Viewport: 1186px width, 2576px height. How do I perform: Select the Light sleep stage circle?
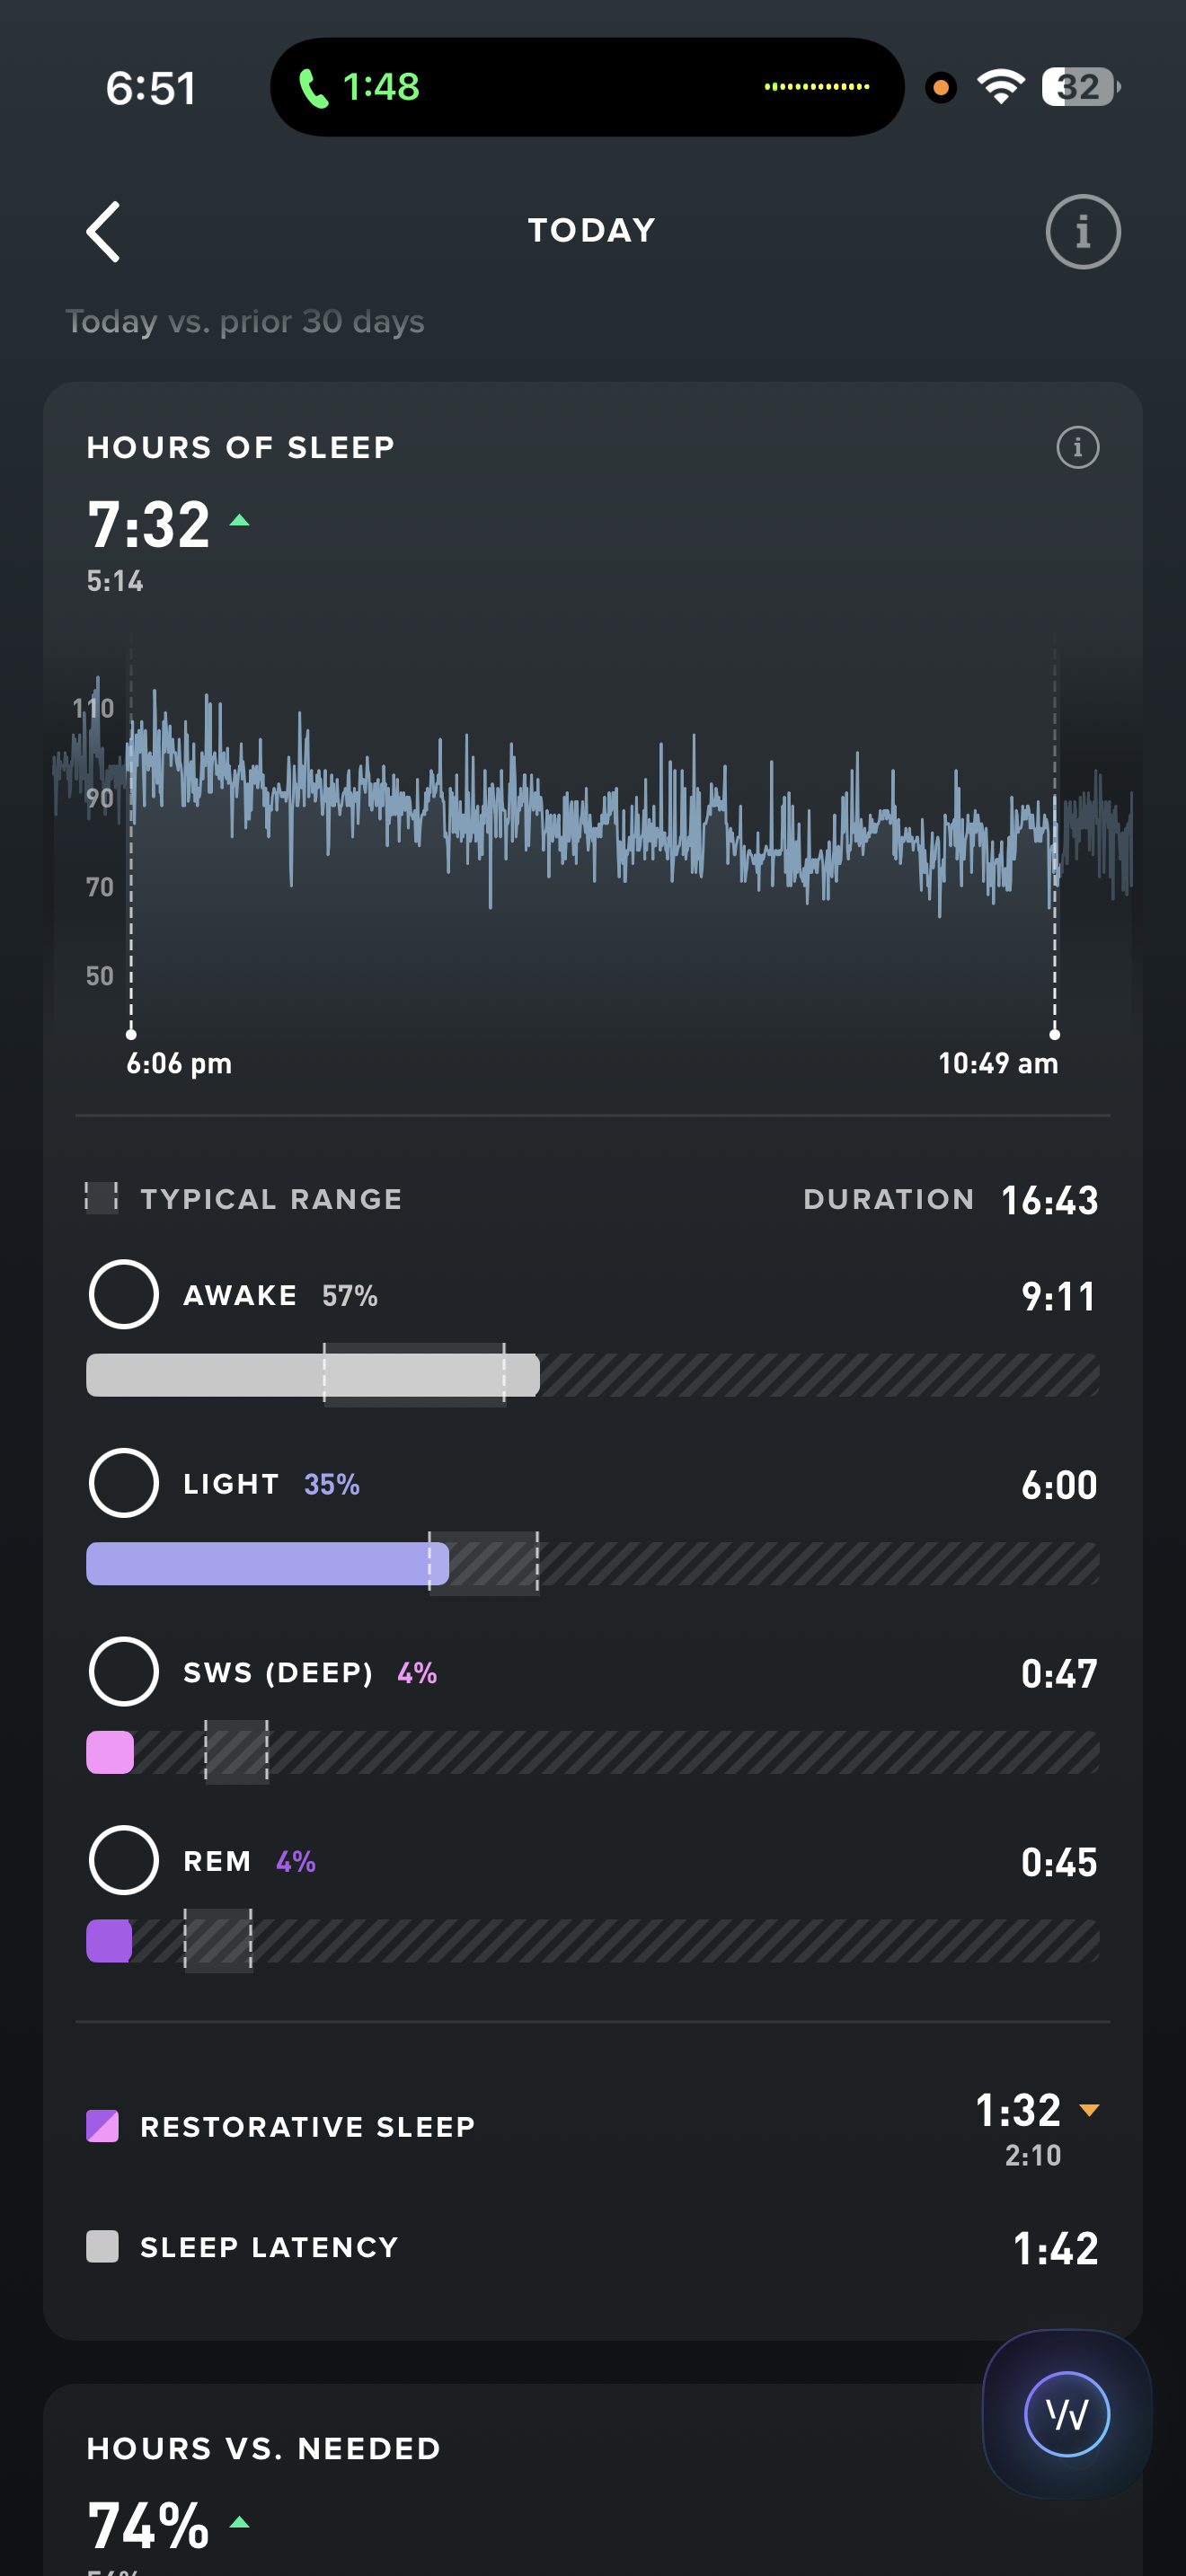[124, 1483]
